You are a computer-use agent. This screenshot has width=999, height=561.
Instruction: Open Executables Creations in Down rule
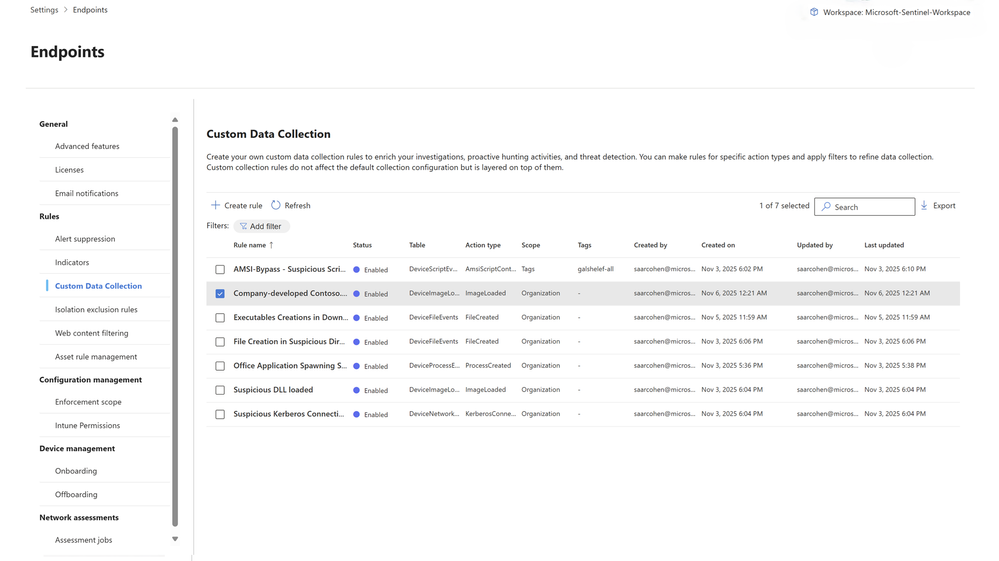[x=291, y=317]
